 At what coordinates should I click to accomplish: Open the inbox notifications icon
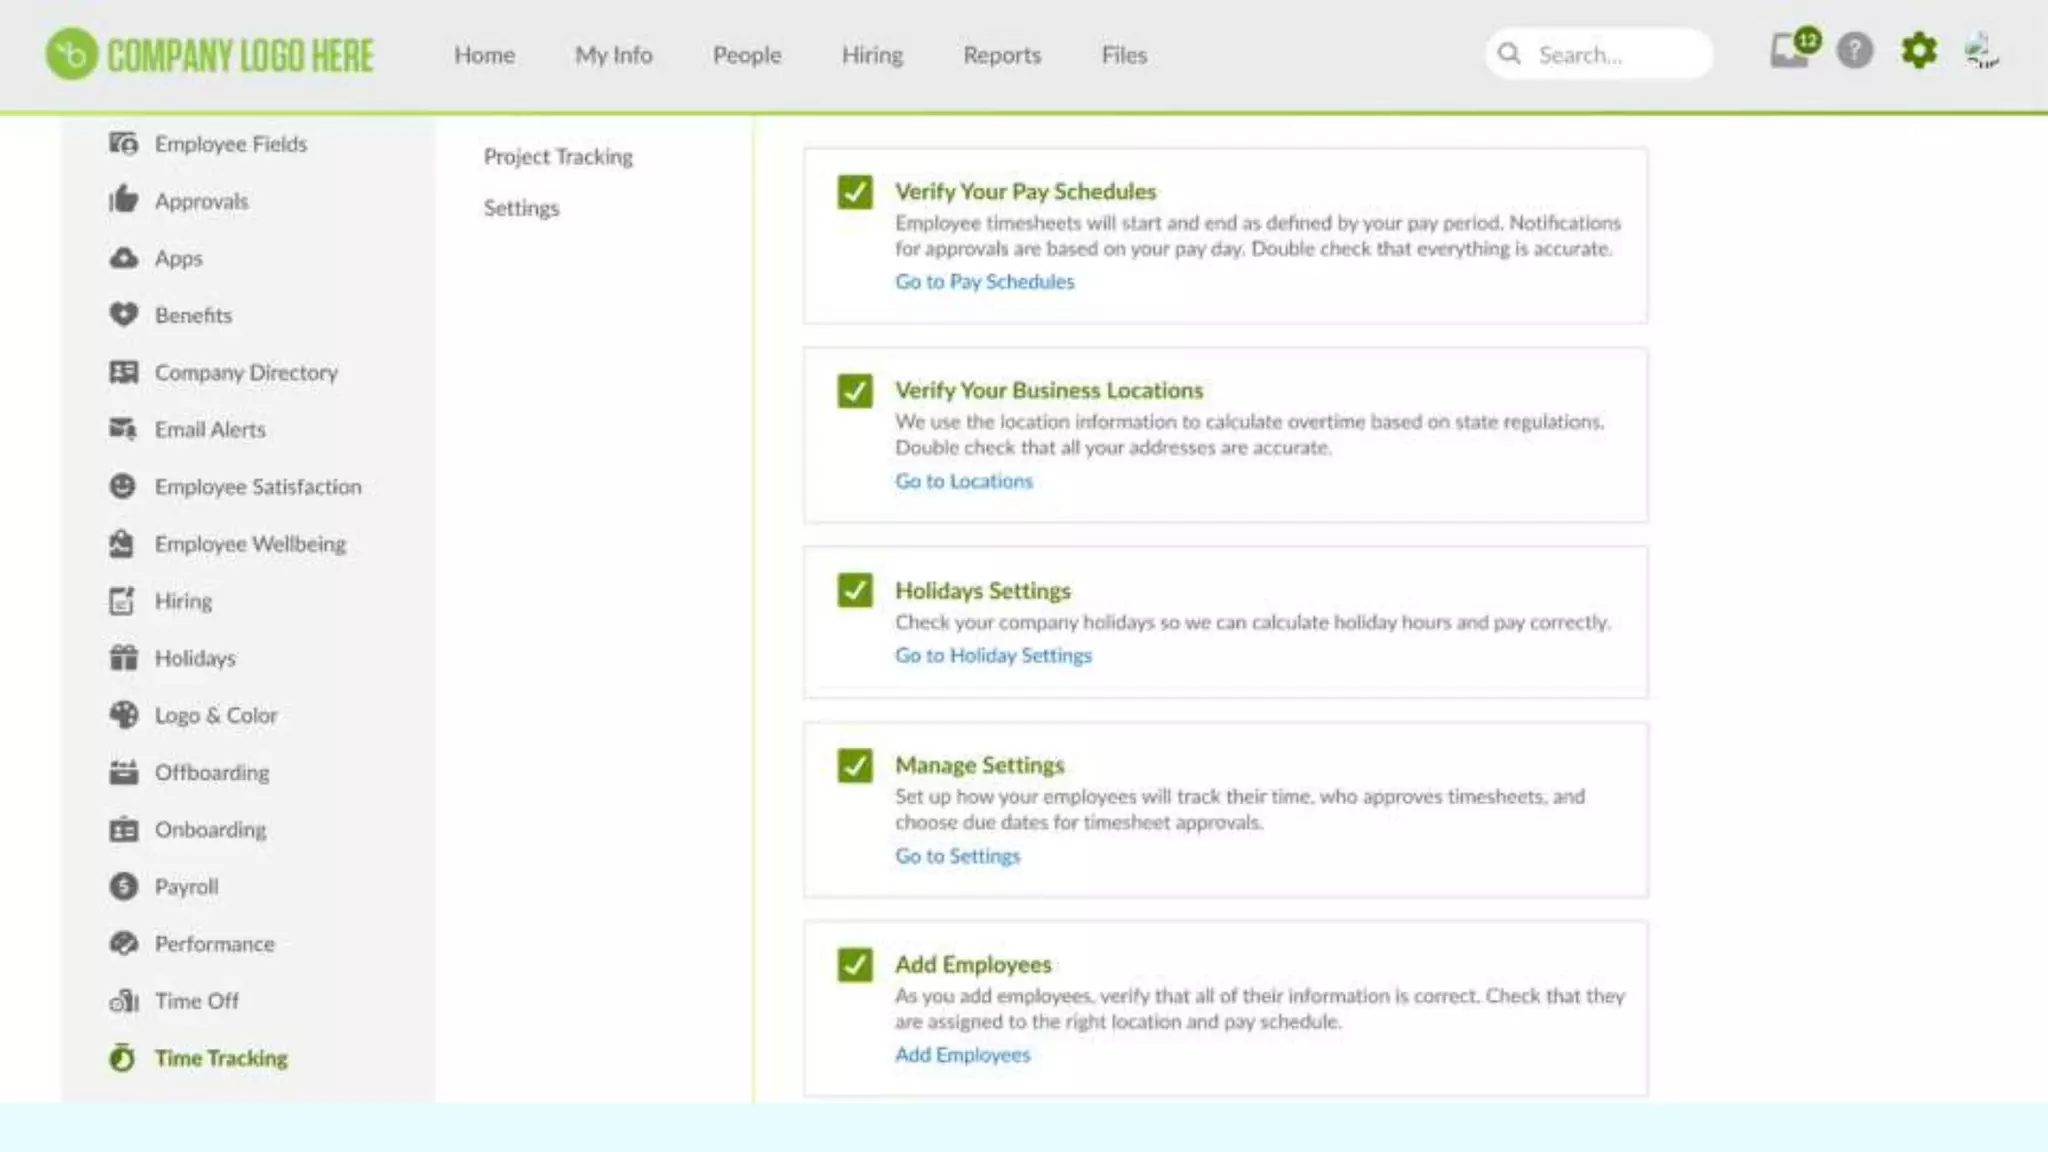[1790, 51]
